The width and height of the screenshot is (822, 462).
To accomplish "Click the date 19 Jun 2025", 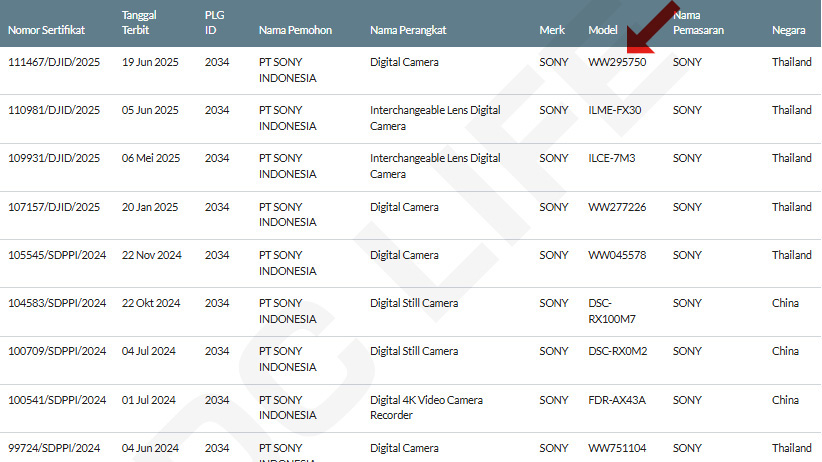I will tap(150, 62).
